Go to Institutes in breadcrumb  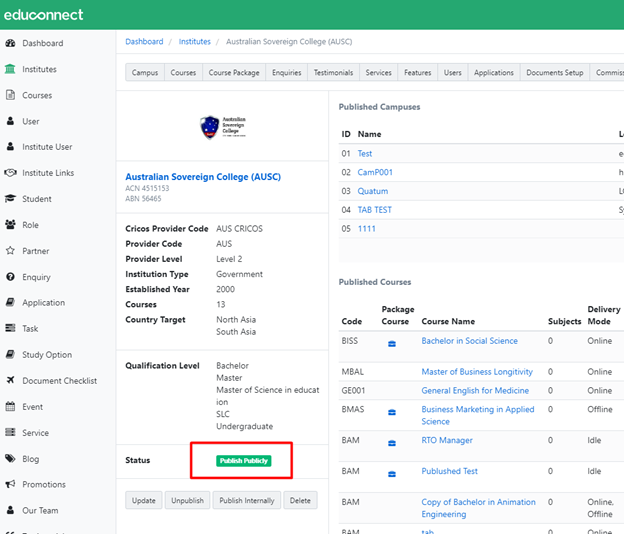pos(195,42)
